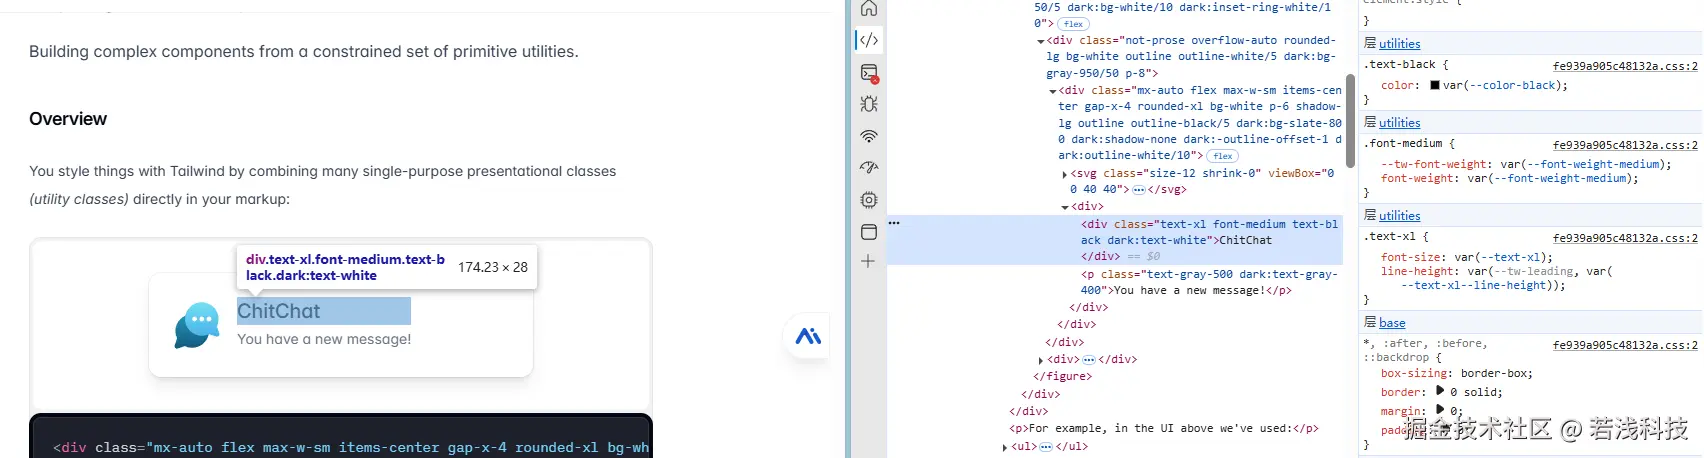Open the DevTools Welcome home icon
Image resolution: width=1704 pixels, height=458 pixels.
[x=869, y=8]
